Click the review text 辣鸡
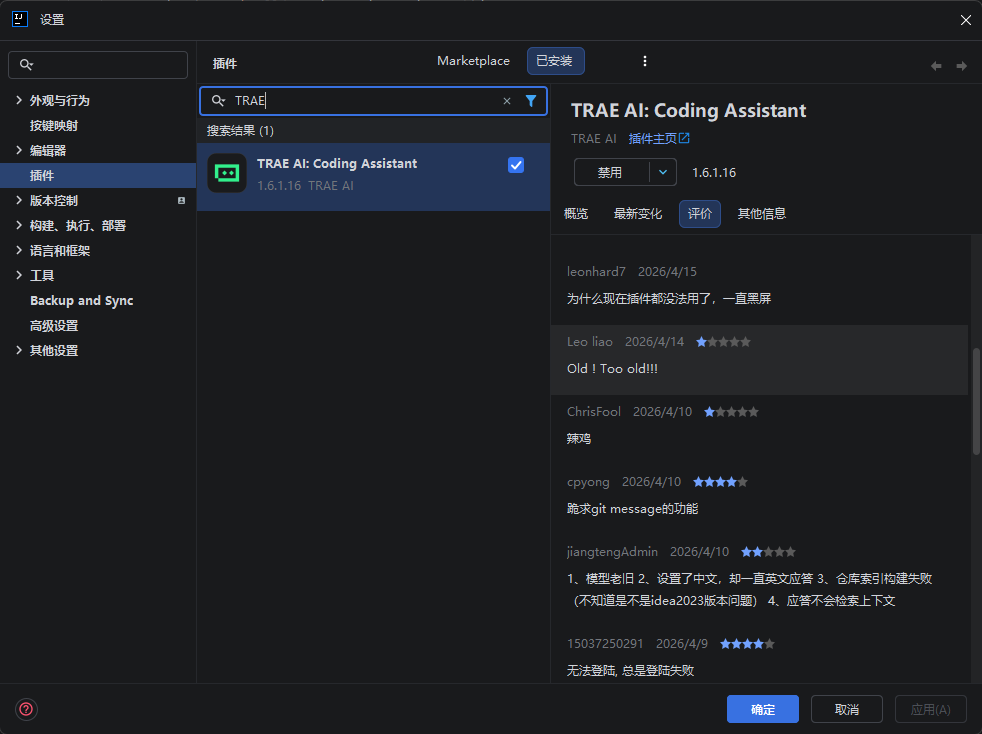Viewport: 982px width, 734px height. [579, 439]
